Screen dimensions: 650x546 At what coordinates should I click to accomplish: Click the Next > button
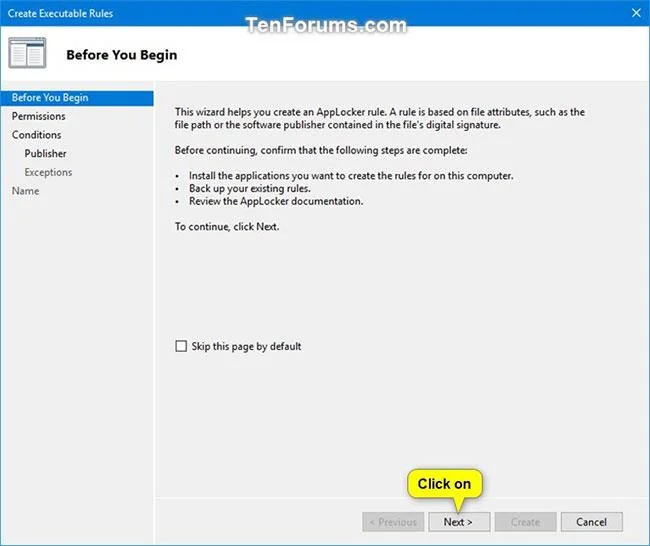click(459, 522)
